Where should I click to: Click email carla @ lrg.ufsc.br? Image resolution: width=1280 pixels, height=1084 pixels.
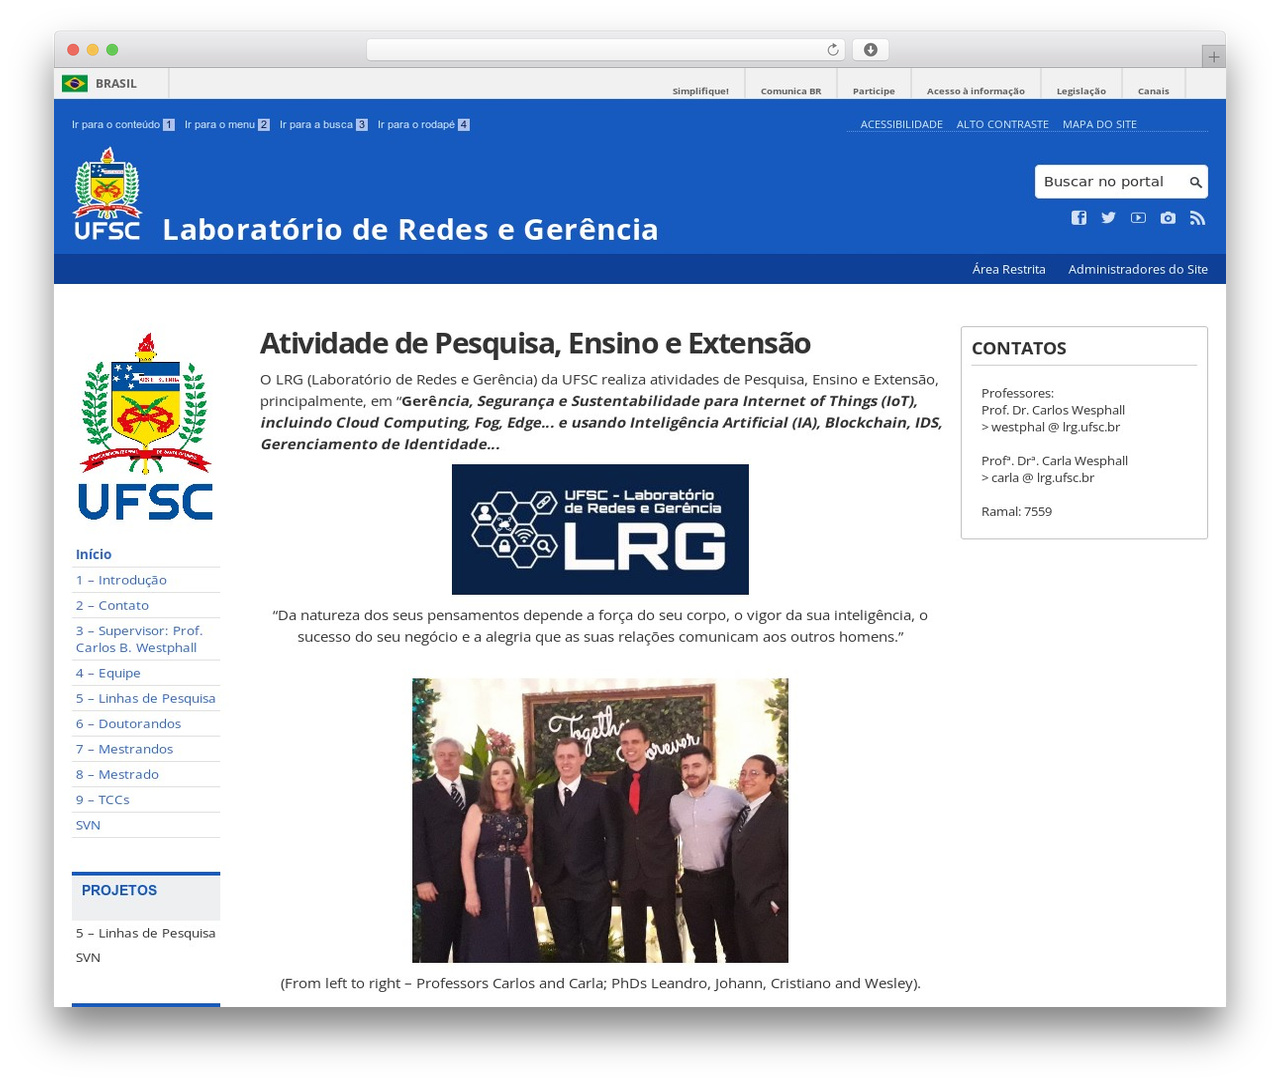coord(1043,478)
